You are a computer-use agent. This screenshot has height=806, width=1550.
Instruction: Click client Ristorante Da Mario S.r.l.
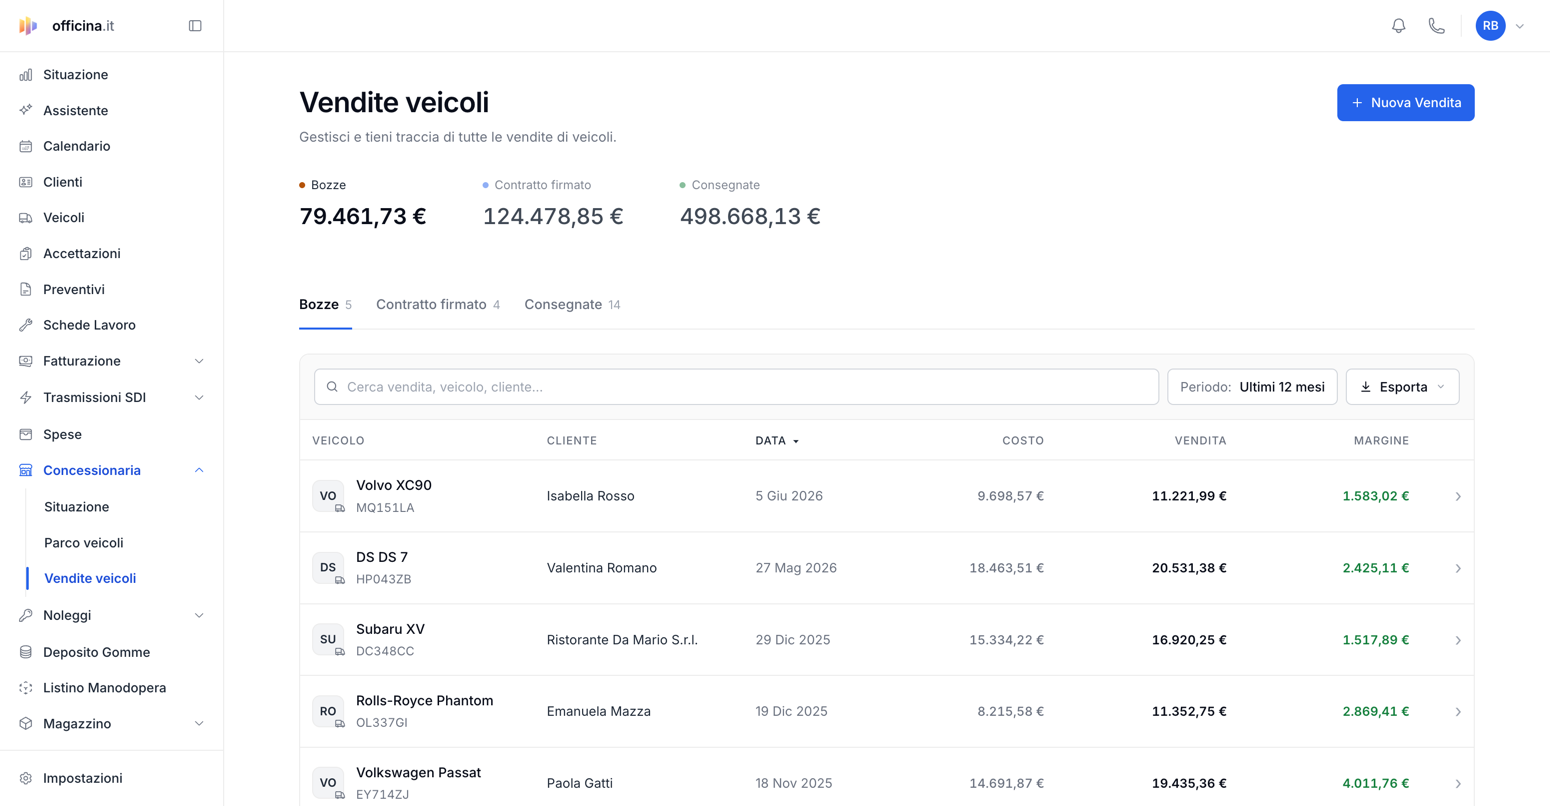[x=622, y=640]
